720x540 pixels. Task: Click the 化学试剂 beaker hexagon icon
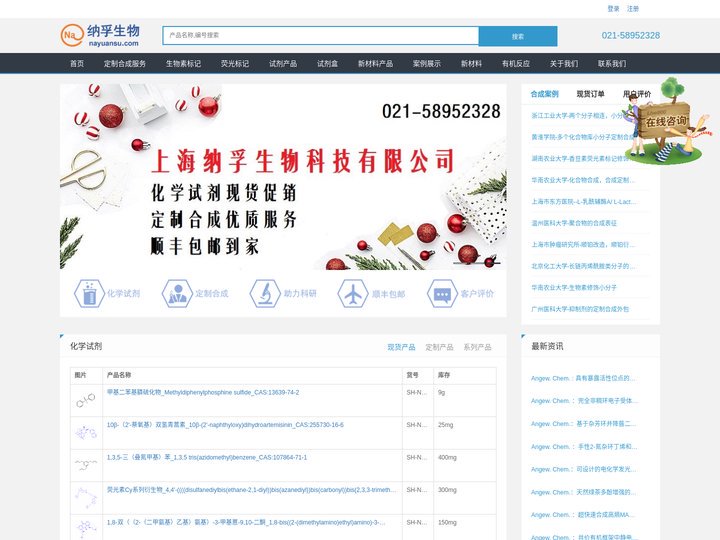click(x=89, y=293)
